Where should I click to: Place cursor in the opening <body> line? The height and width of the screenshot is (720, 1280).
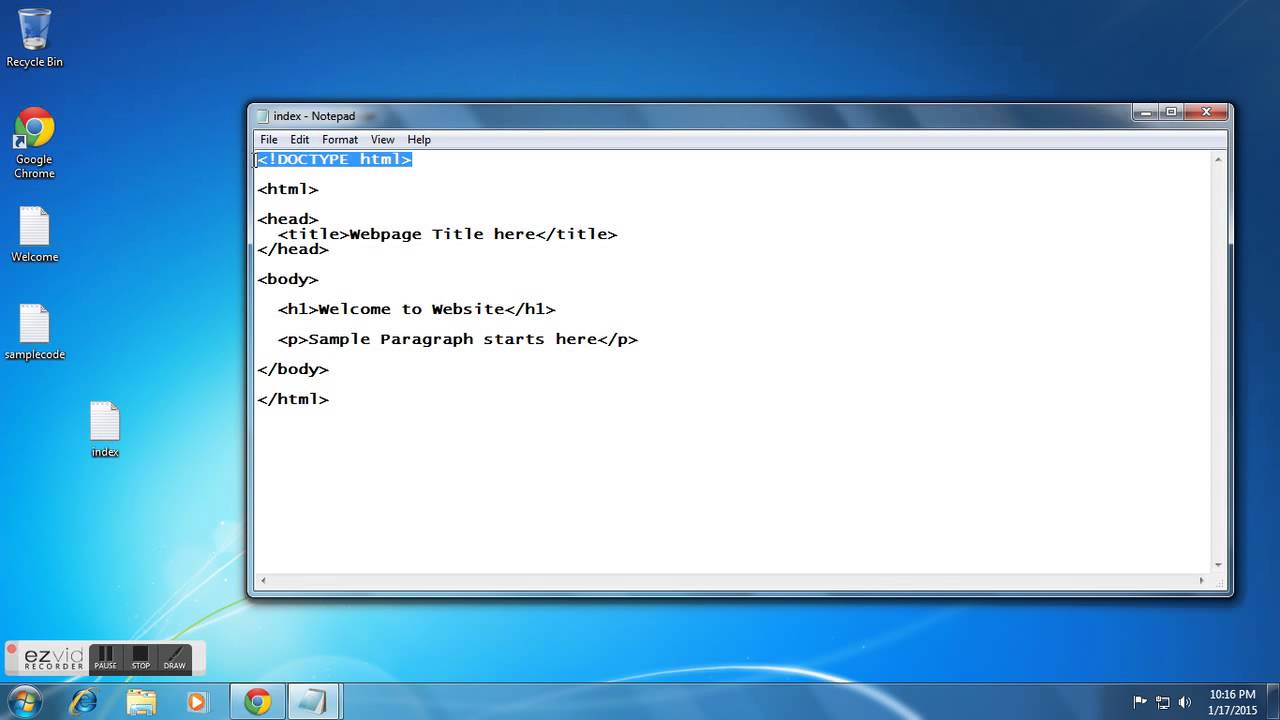point(288,279)
